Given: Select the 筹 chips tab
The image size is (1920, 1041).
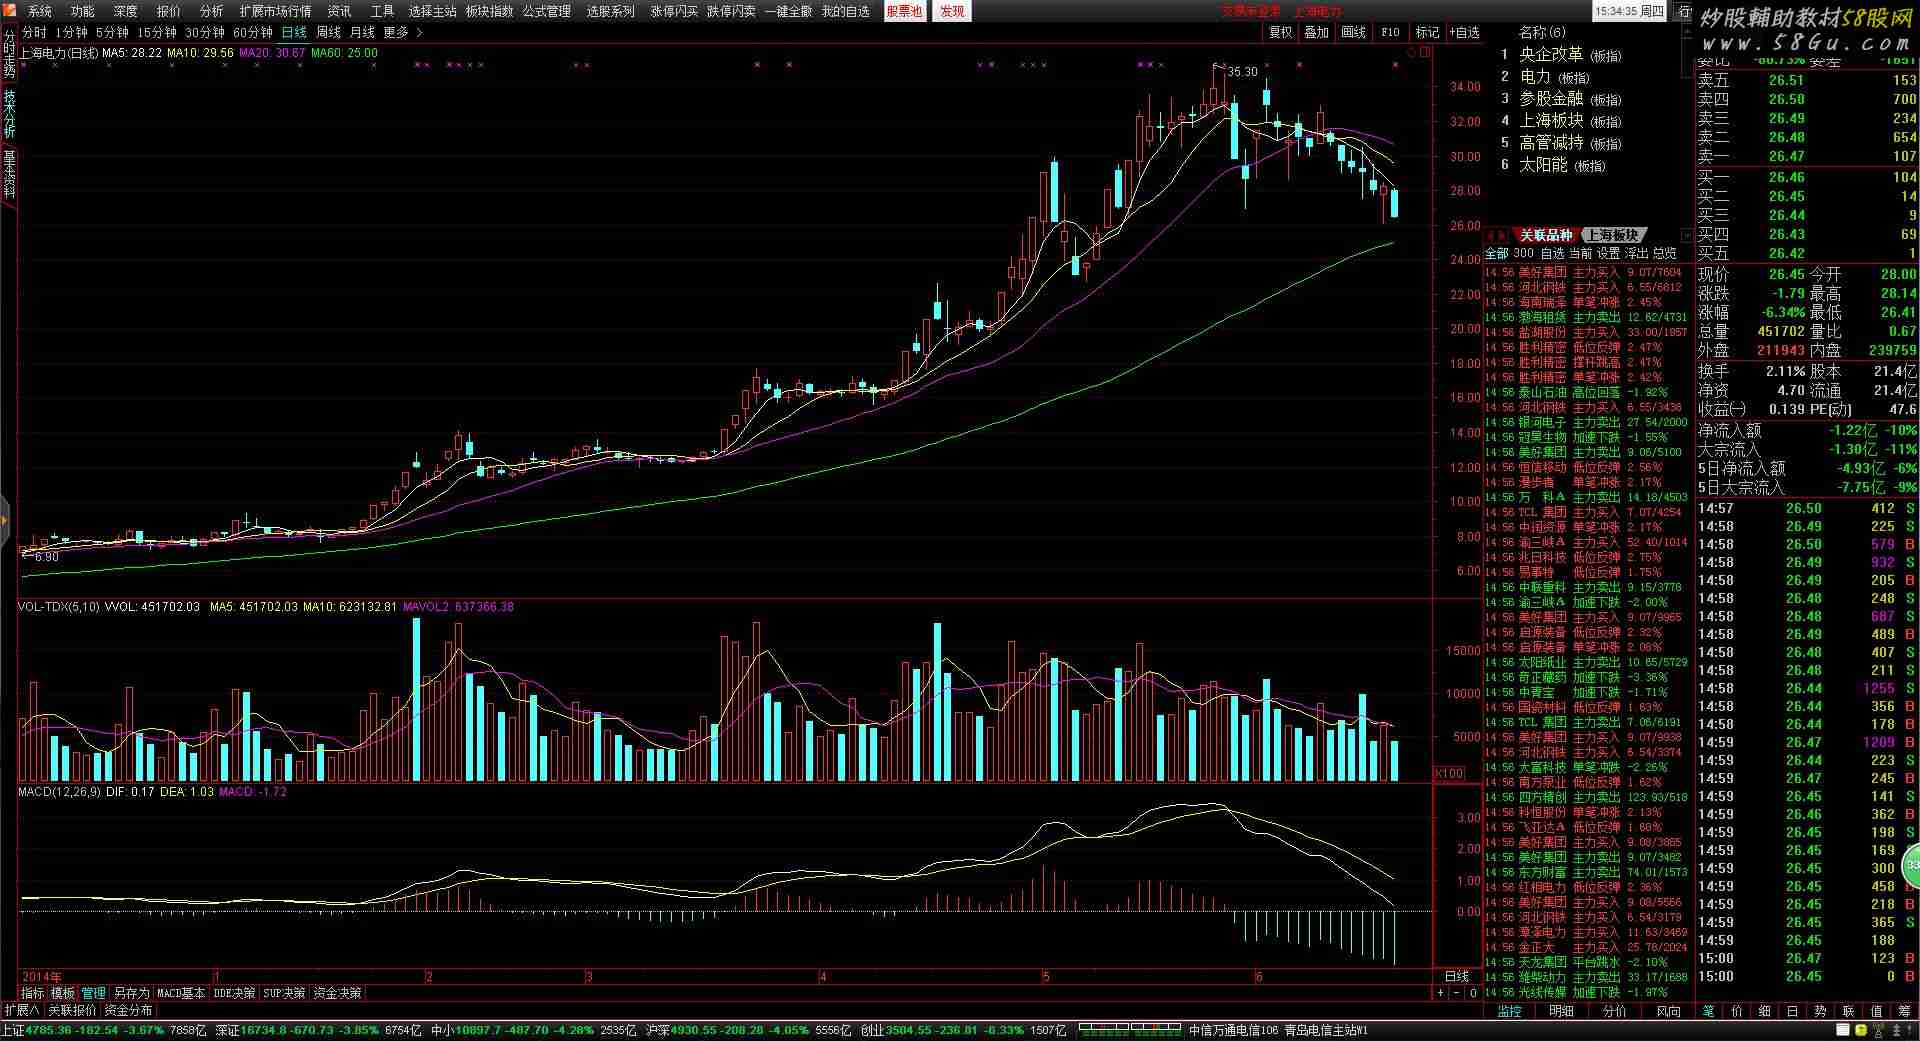Looking at the screenshot, I should tap(1904, 1012).
